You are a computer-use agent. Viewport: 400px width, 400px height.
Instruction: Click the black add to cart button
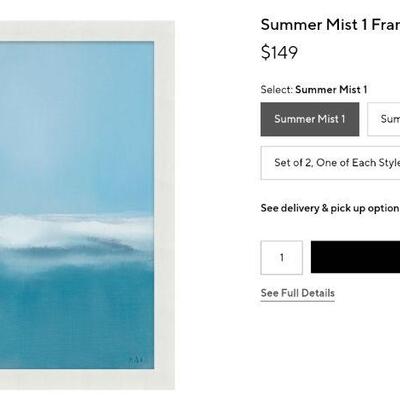coord(355,257)
